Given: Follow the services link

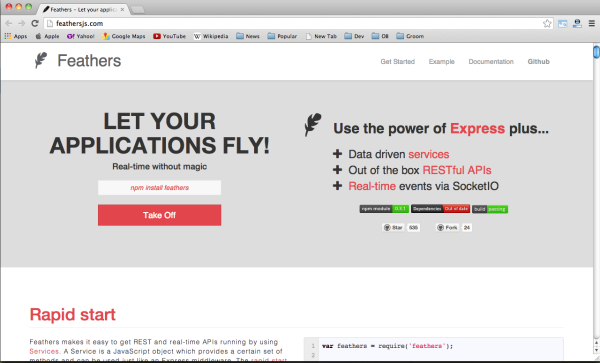Looking at the screenshot, I should 429,154.
